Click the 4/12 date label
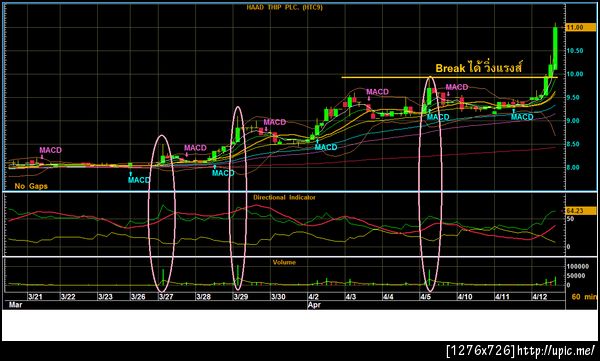This screenshot has height=361, width=600. click(540, 297)
